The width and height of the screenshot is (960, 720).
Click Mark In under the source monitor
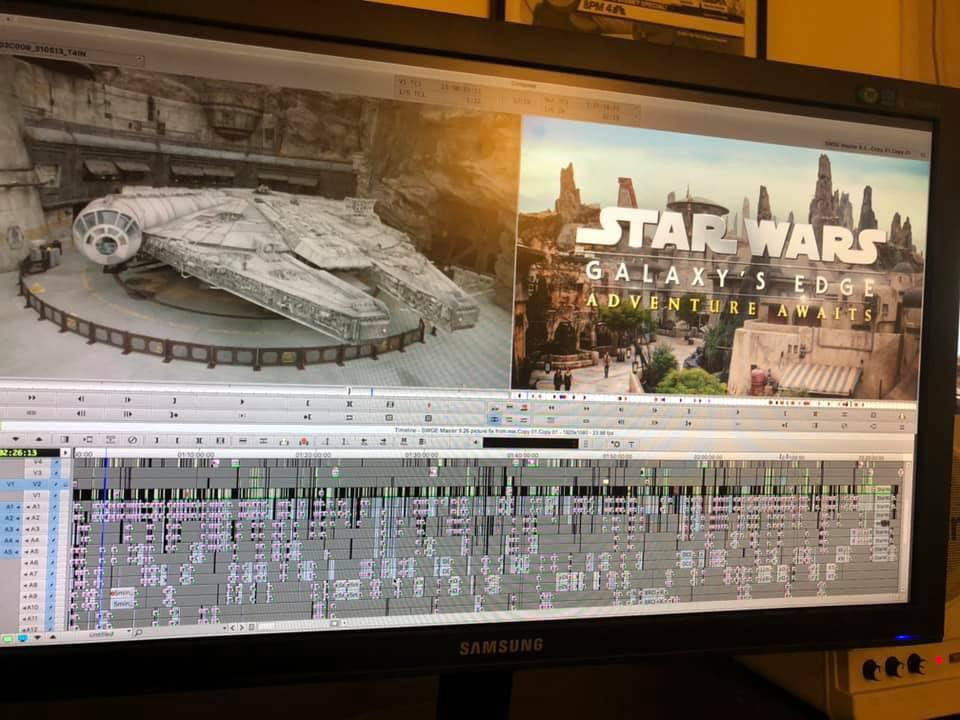(308, 399)
